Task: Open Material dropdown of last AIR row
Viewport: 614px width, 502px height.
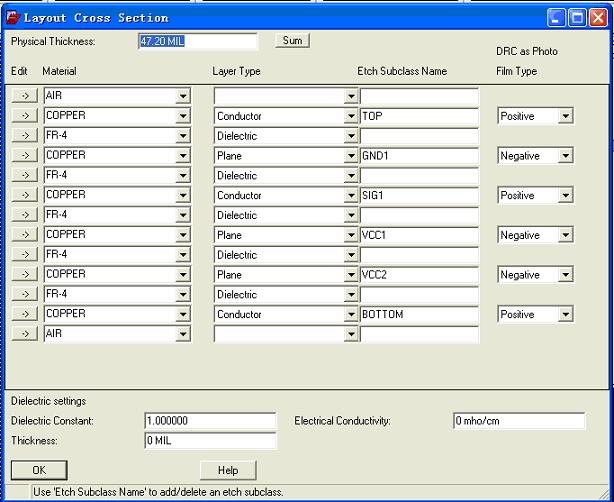Action: [x=183, y=334]
